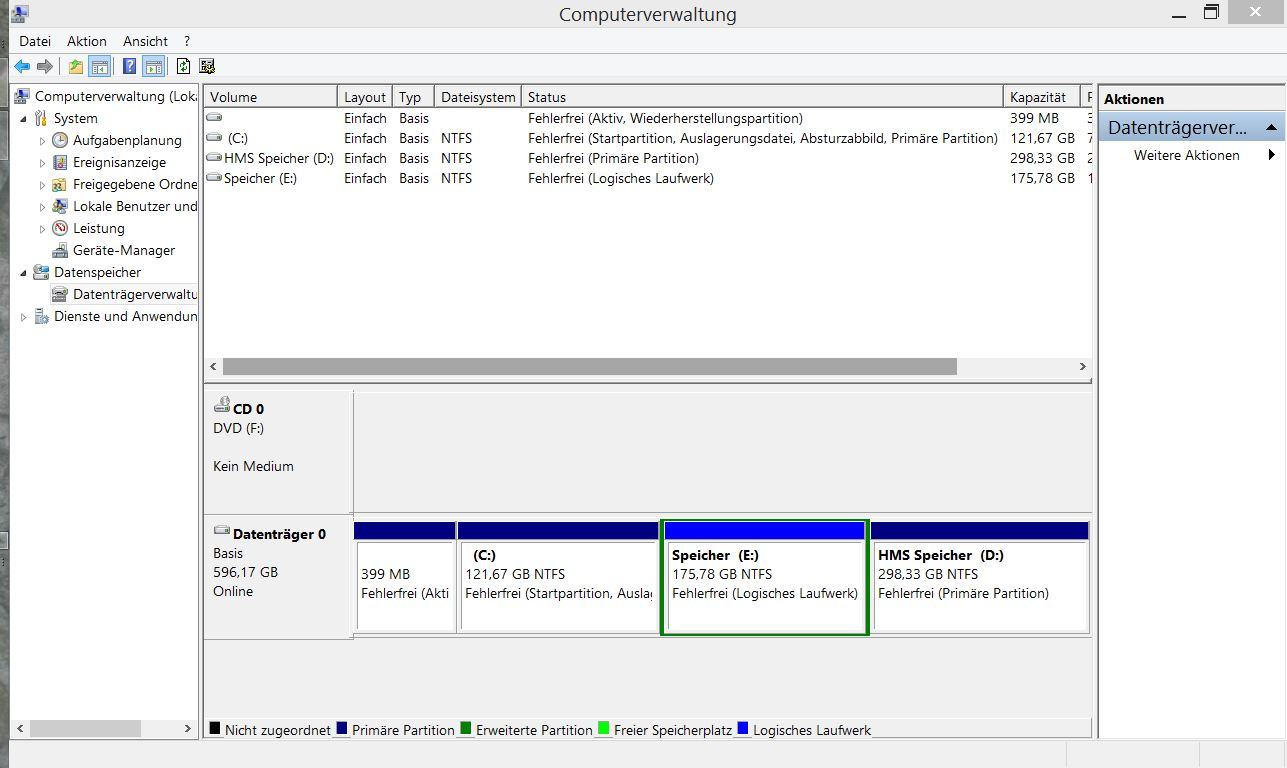The height and width of the screenshot is (768, 1287).
Task: Open the Ansicht menu
Action: [146, 41]
